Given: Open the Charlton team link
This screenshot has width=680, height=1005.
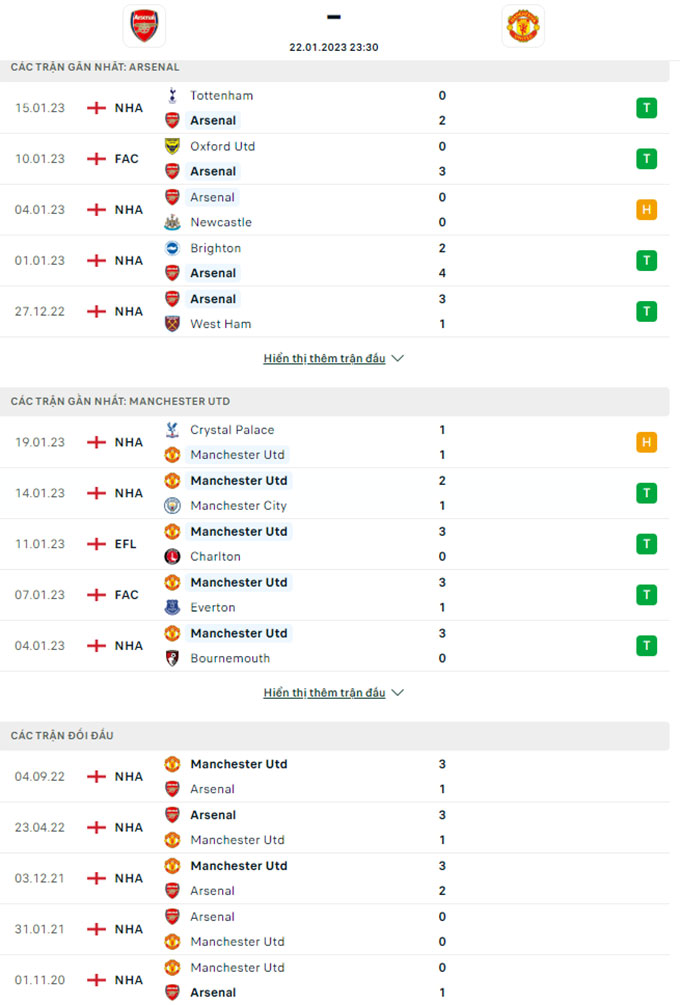Looking at the screenshot, I should pyautogui.click(x=215, y=556).
